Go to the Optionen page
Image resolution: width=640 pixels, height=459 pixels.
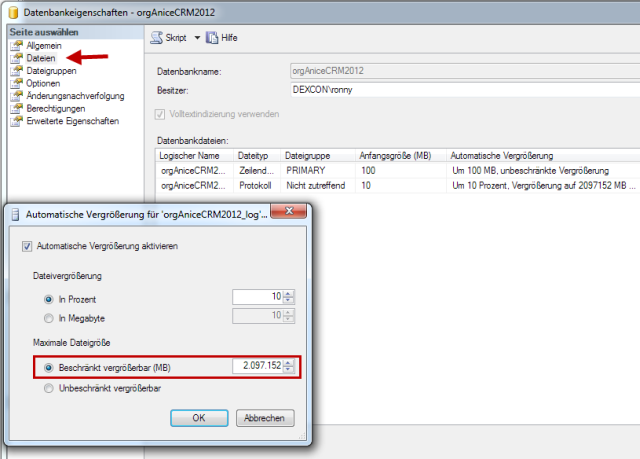(43, 84)
